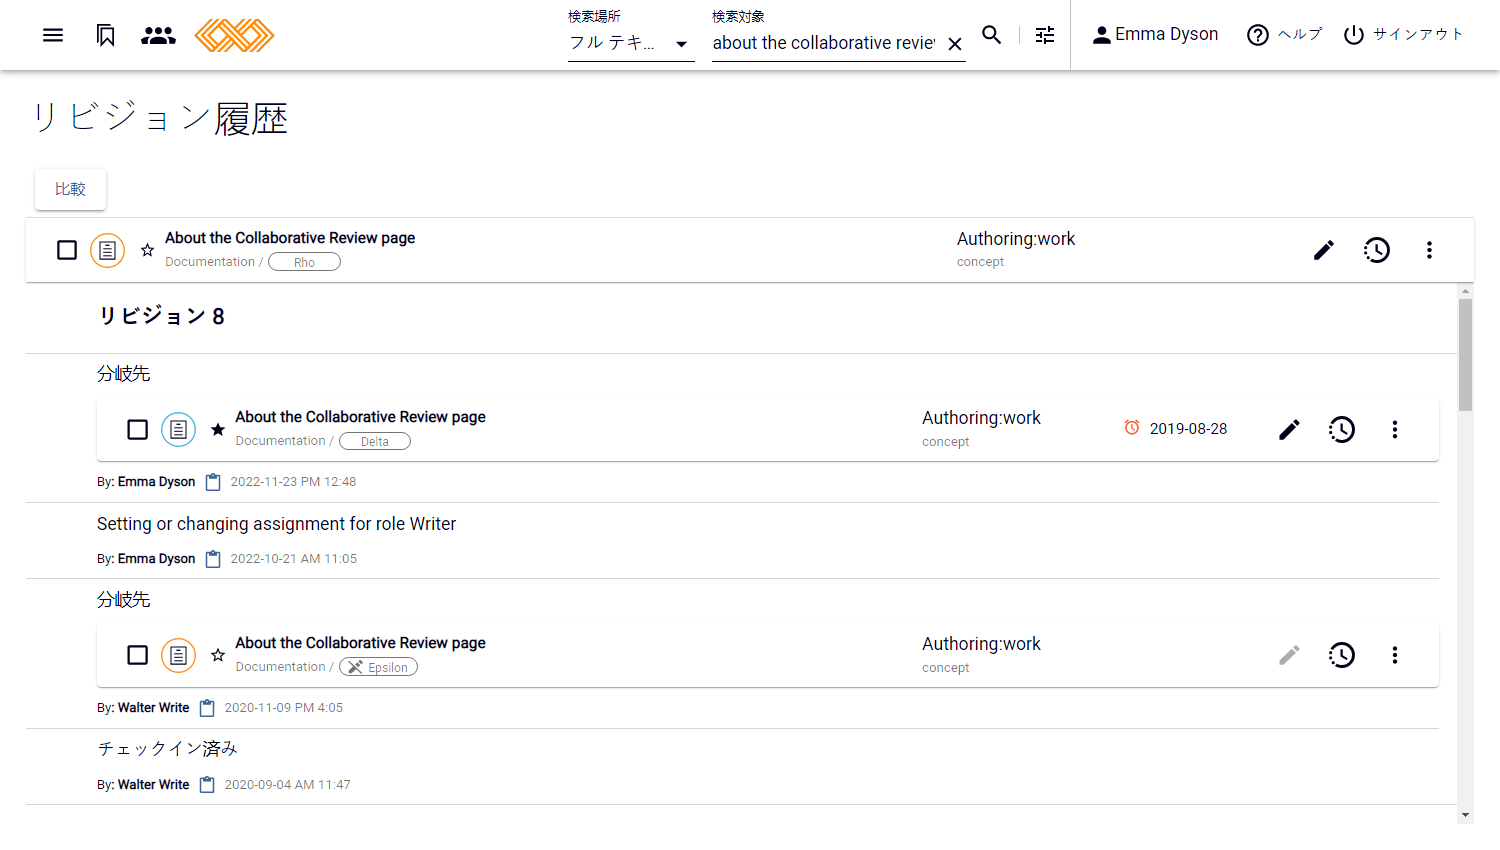Click clipboard icon beside 2020-11-09 date
Image resolution: width=1500 pixels, height=850 pixels.
(x=207, y=708)
